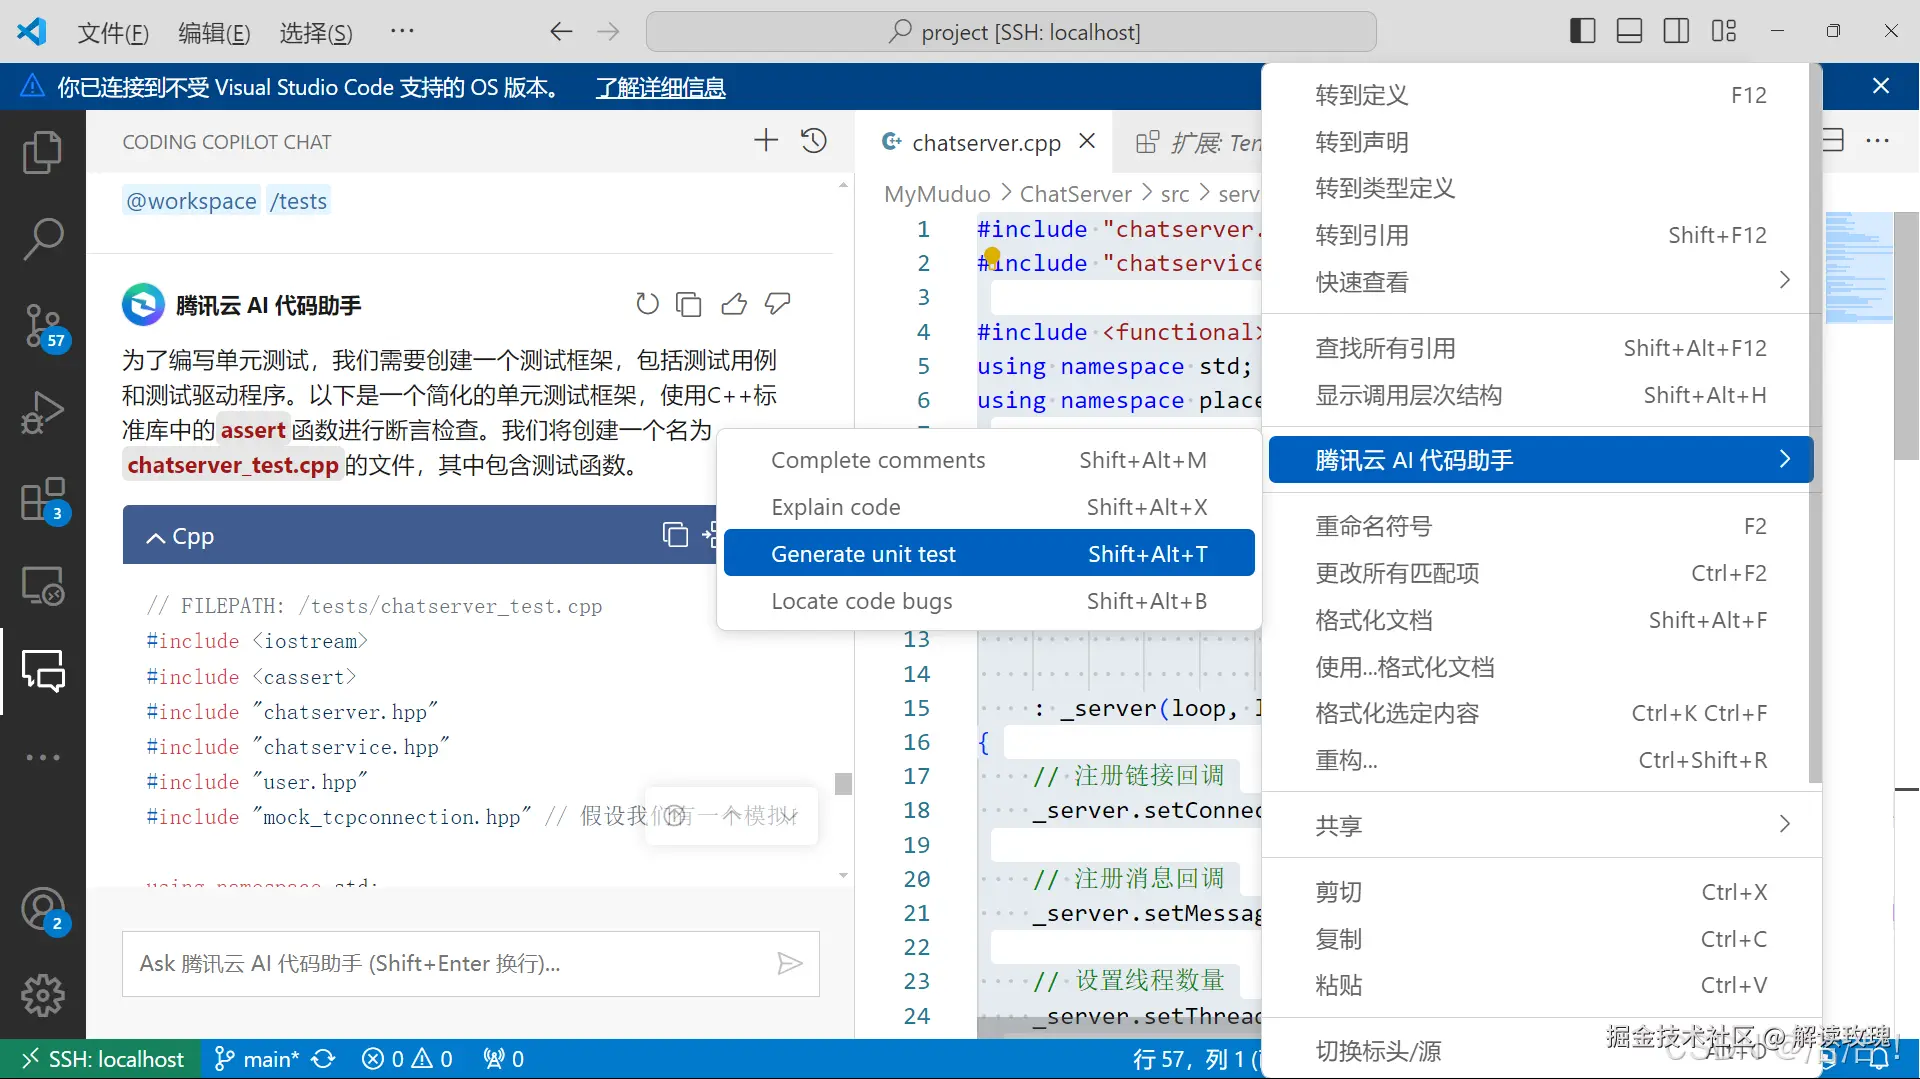Image resolution: width=1920 pixels, height=1079 pixels.
Task: Switch to the chatserver.cpp tab
Action: click(986, 143)
